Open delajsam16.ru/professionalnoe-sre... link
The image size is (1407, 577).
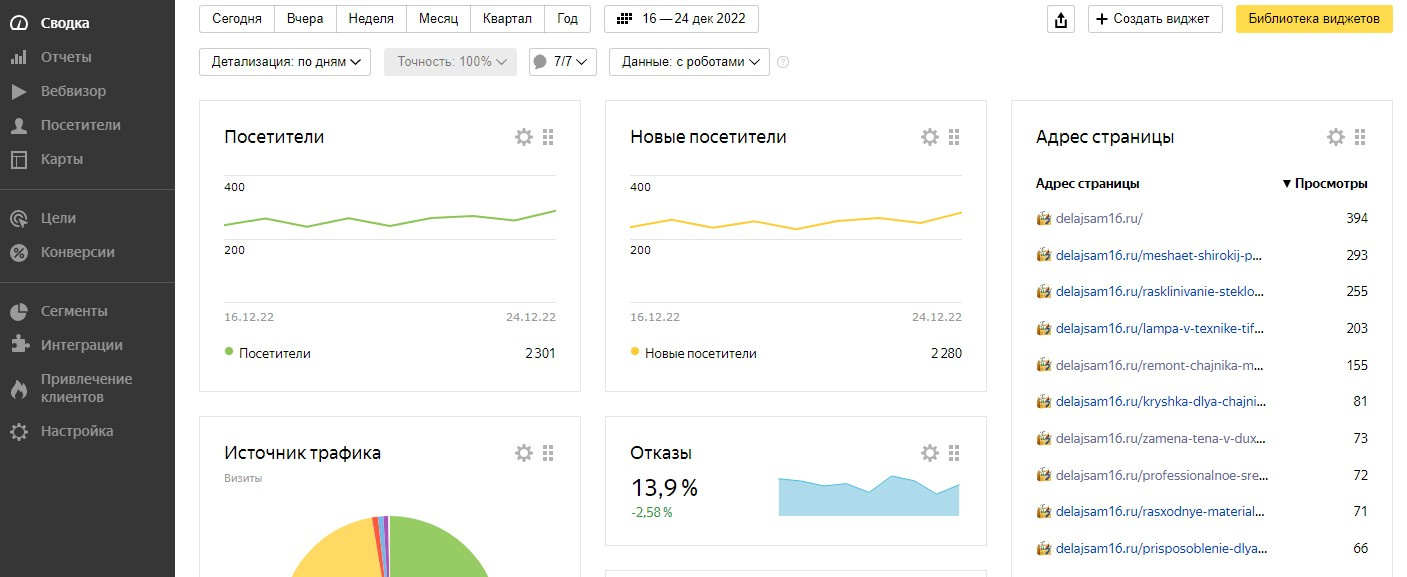point(1160,475)
